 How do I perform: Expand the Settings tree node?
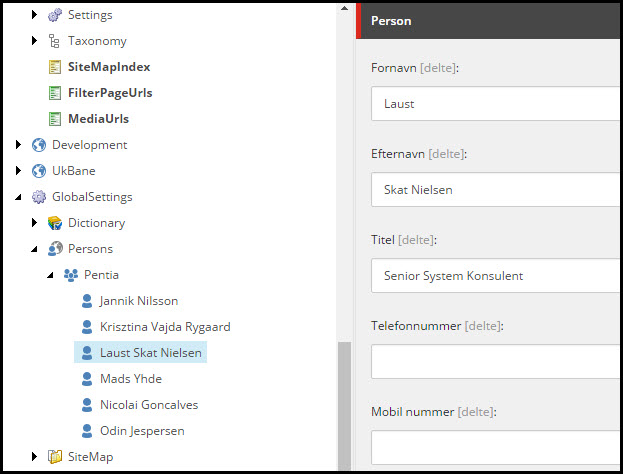point(35,15)
